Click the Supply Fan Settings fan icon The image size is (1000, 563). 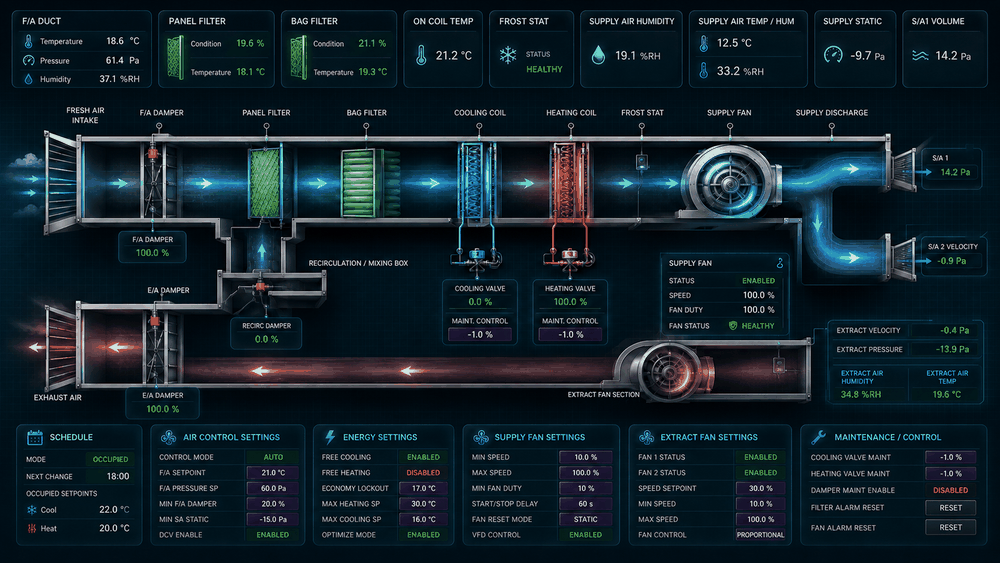(x=481, y=437)
